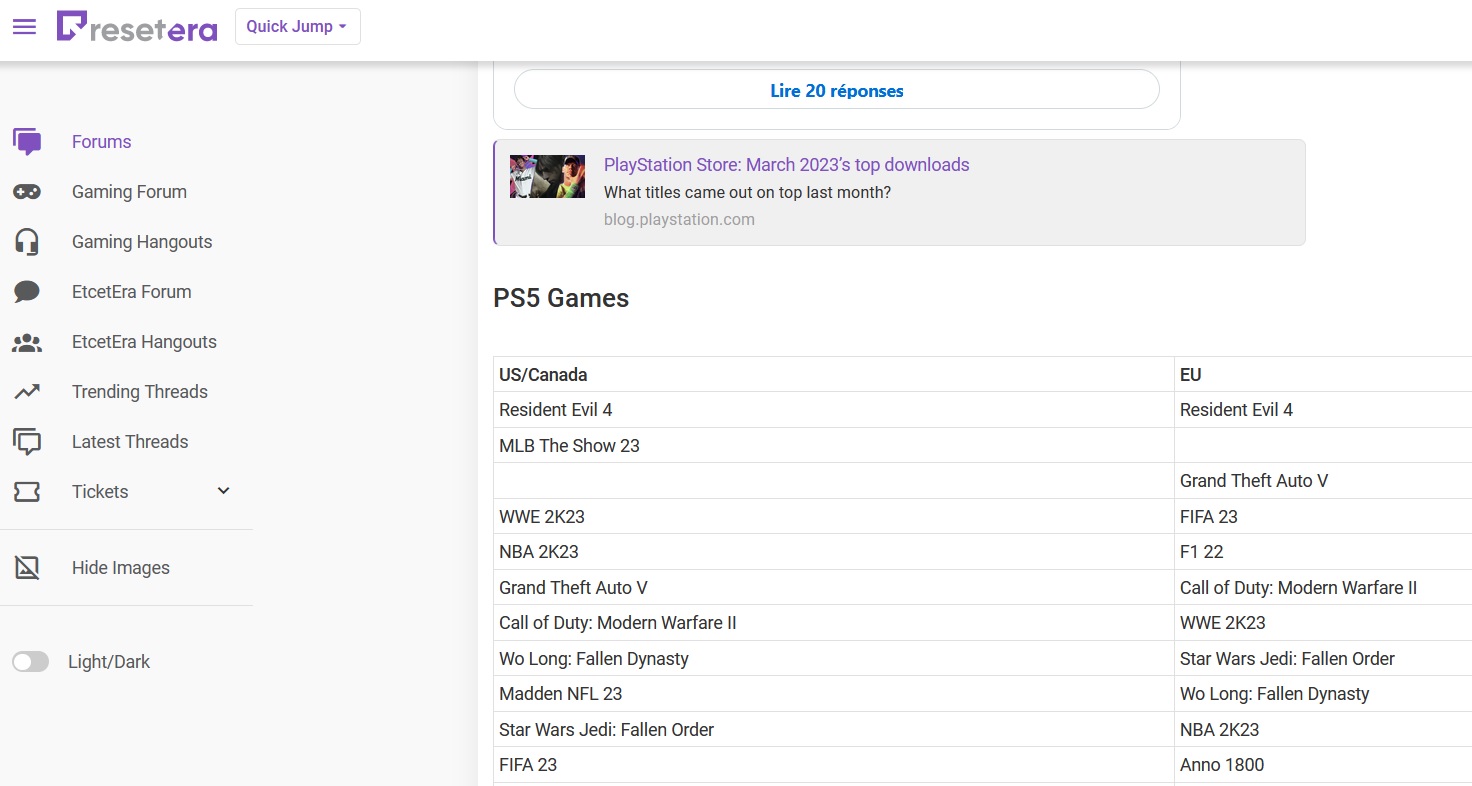The height and width of the screenshot is (786, 1472).
Task: Open the hamburger menu icon
Action: point(24,27)
